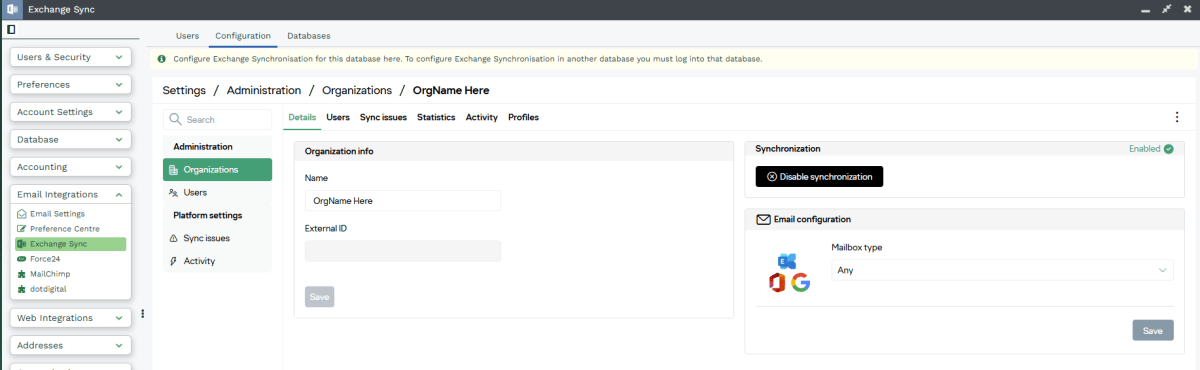The width and height of the screenshot is (1200, 370).
Task: Click the organization Name input field
Action: (x=403, y=201)
